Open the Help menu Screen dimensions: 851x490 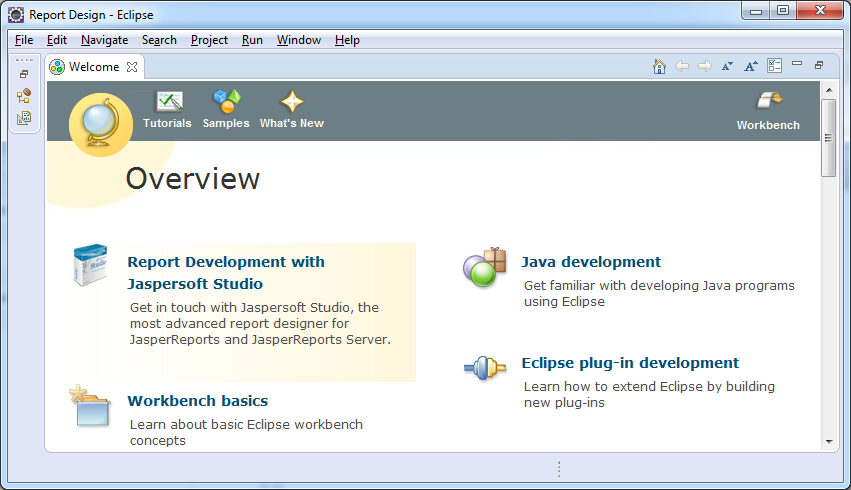click(347, 40)
